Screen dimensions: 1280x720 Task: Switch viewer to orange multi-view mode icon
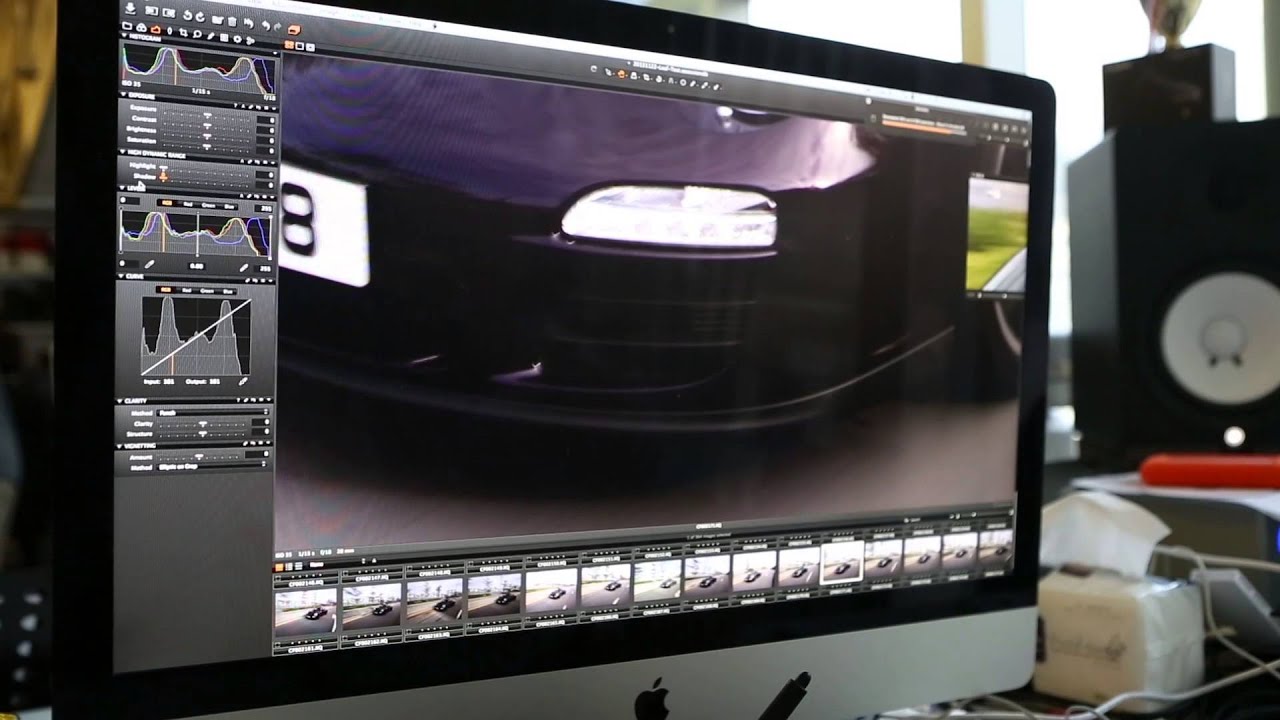click(289, 45)
